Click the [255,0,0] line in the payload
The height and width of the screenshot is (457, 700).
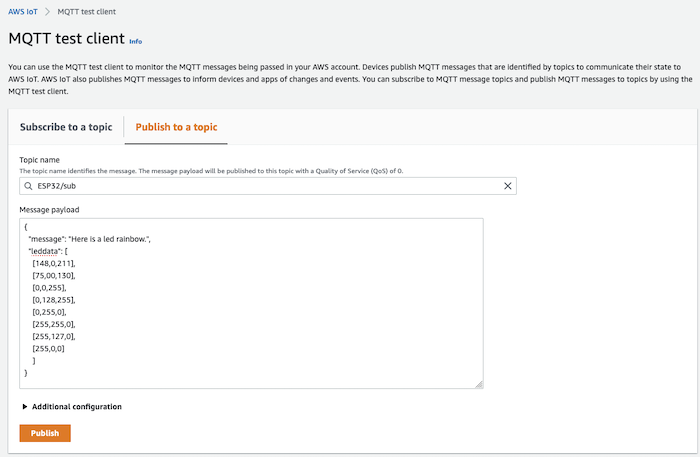tap(50, 348)
